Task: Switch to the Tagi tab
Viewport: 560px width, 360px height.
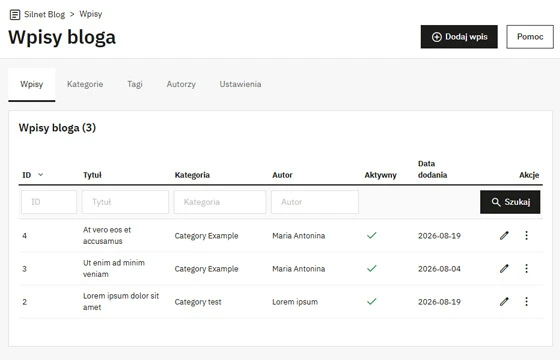Action: pyautogui.click(x=135, y=84)
